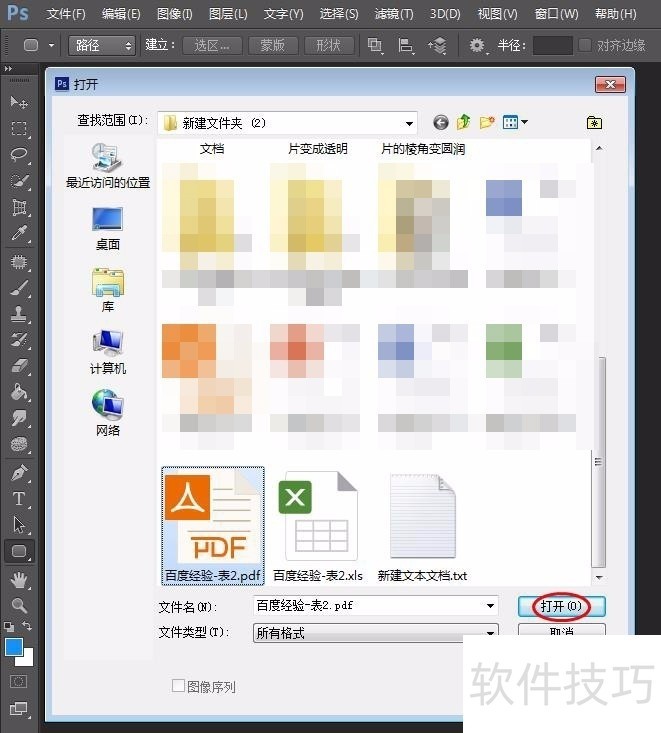Select the Smudge tool

pos(19,417)
